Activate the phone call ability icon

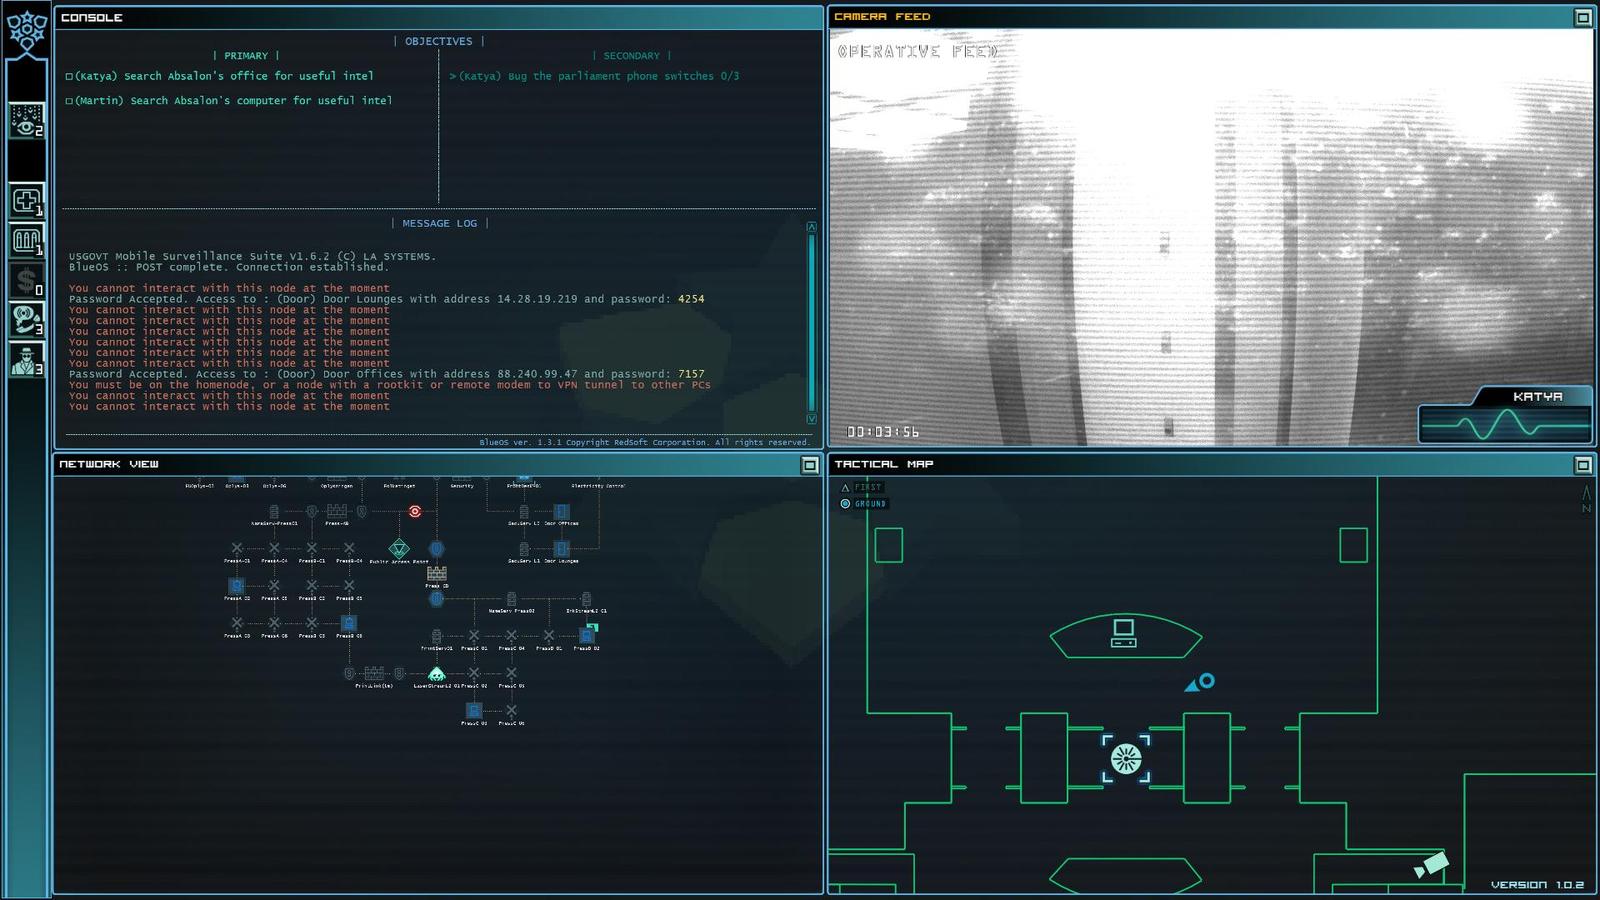click(x=26, y=320)
